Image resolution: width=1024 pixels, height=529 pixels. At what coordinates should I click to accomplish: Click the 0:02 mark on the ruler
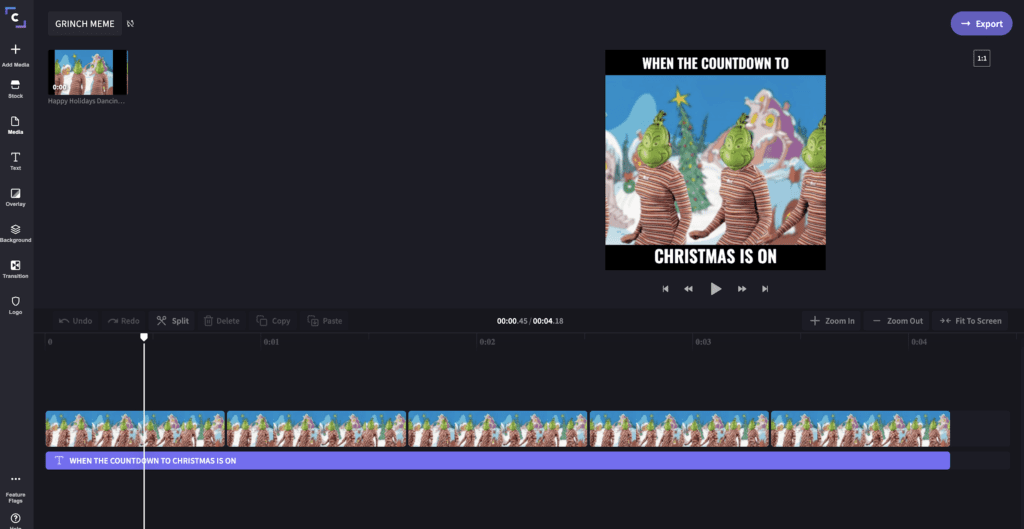(487, 342)
